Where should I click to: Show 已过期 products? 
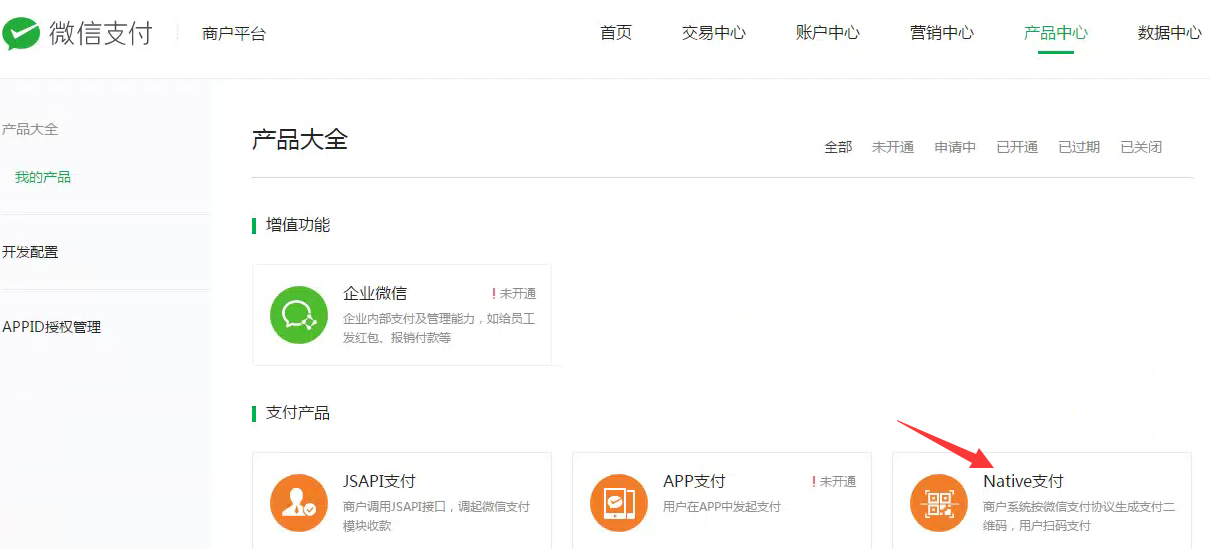[1079, 147]
